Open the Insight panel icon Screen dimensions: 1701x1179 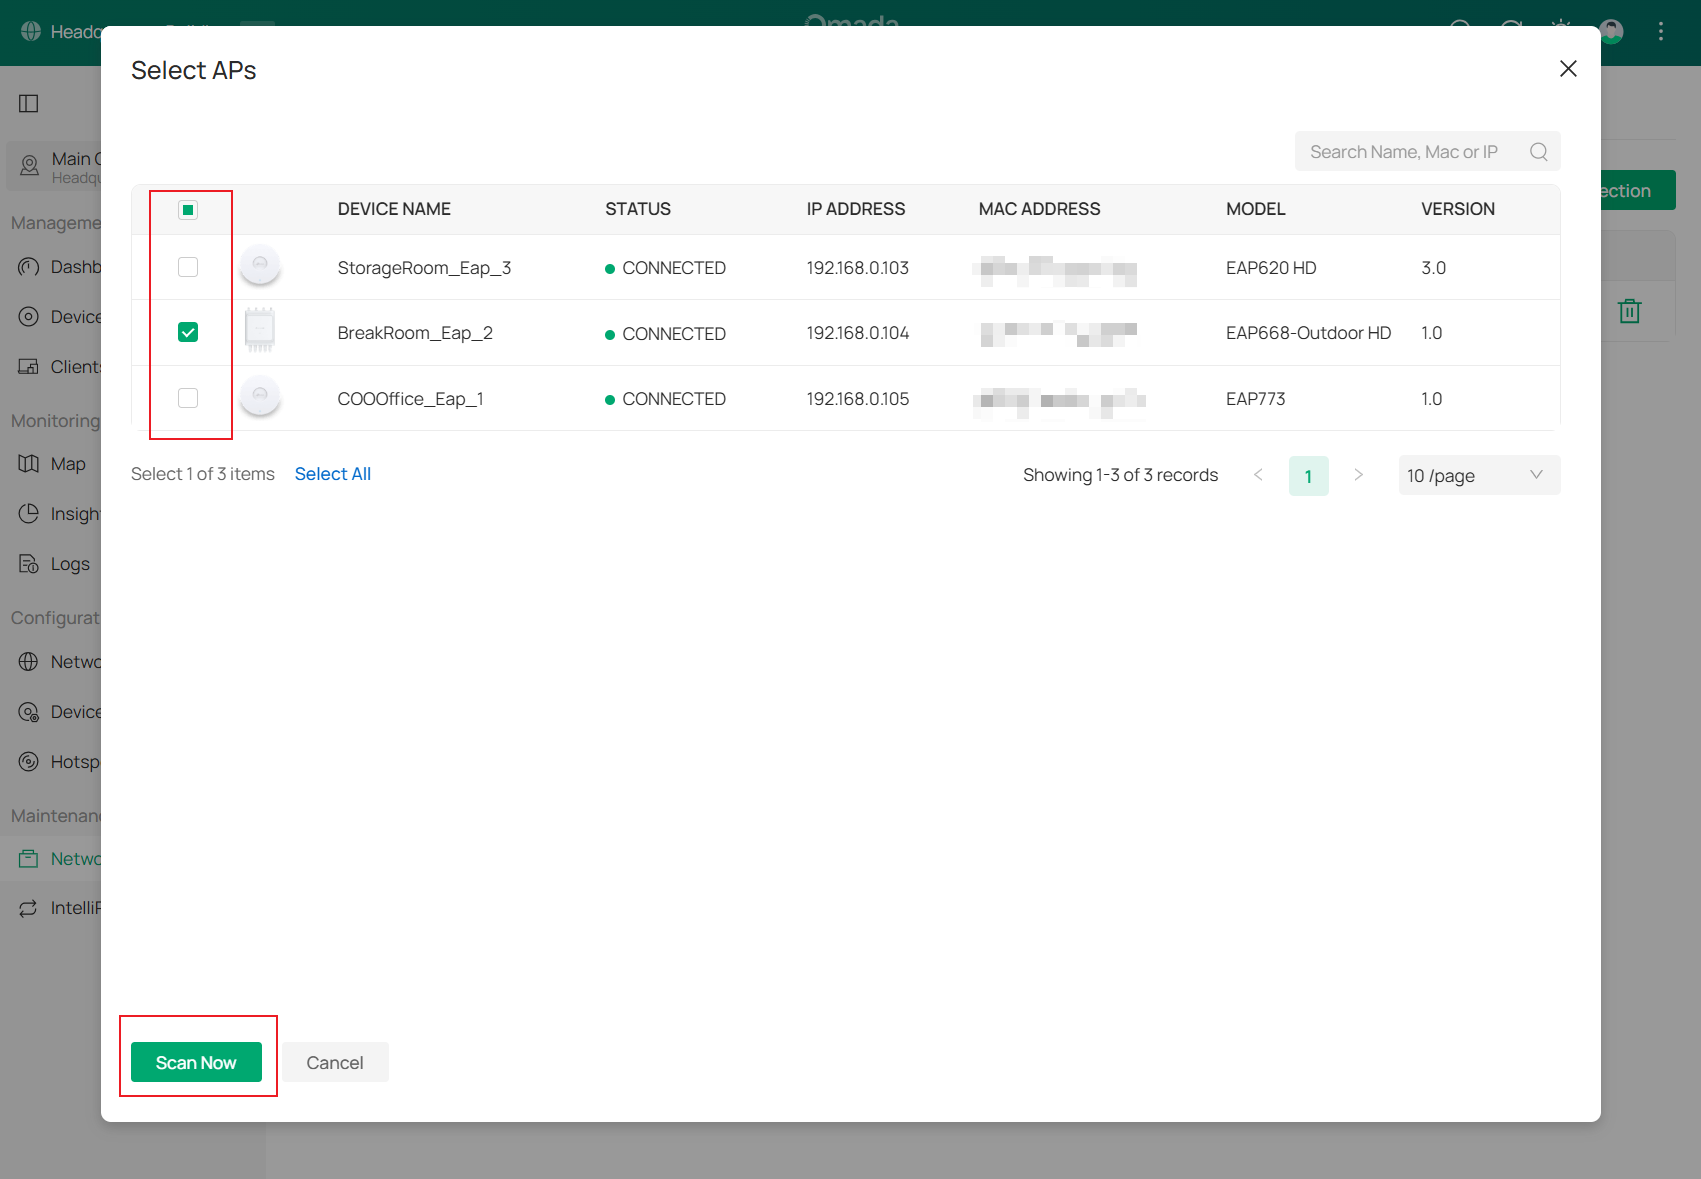pos(30,513)
